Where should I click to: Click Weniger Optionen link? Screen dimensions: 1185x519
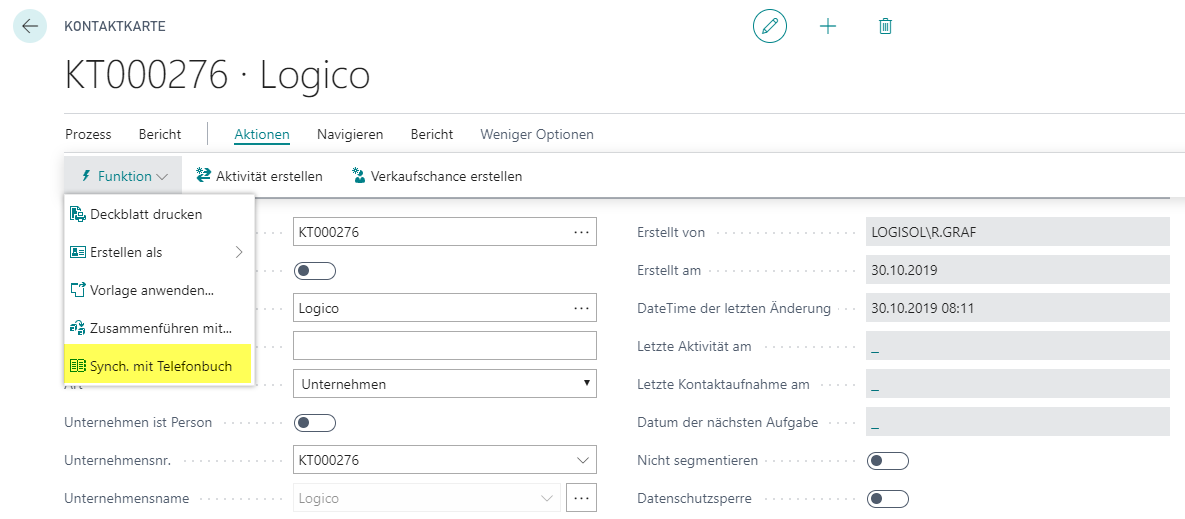537,134
